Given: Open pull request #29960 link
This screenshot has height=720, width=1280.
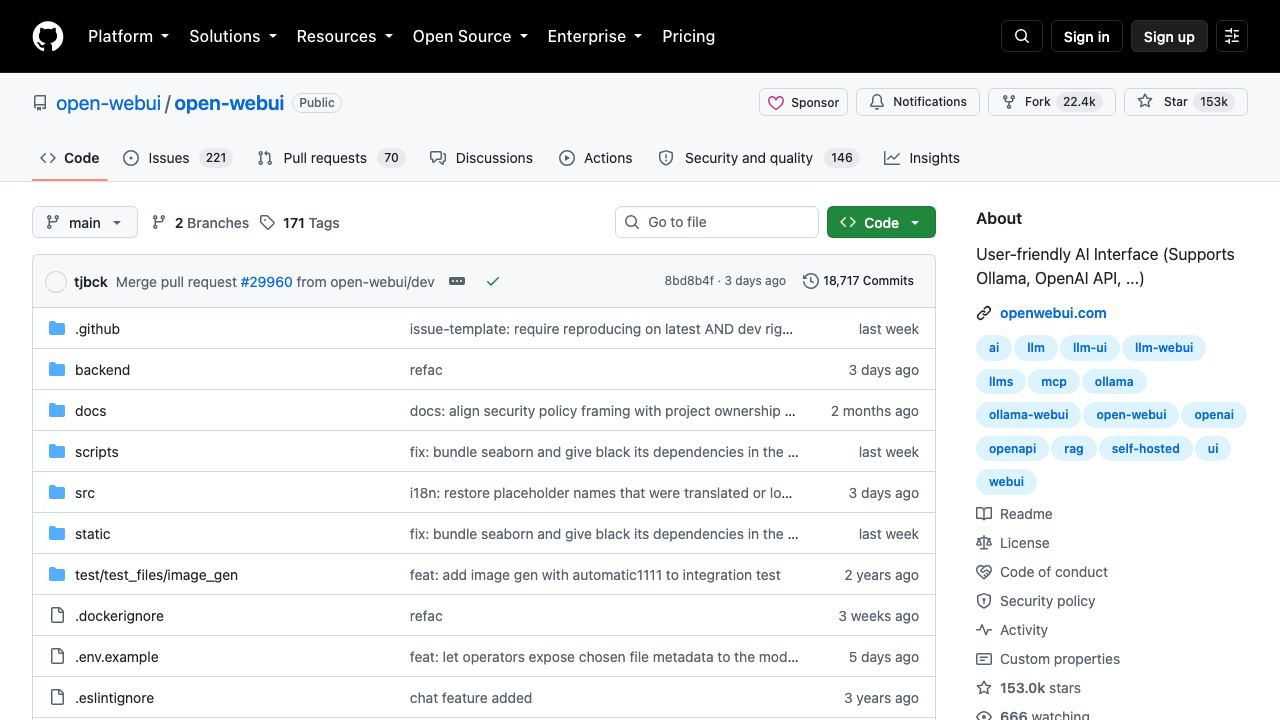Looking at the screenshot, I should (266, 282).
